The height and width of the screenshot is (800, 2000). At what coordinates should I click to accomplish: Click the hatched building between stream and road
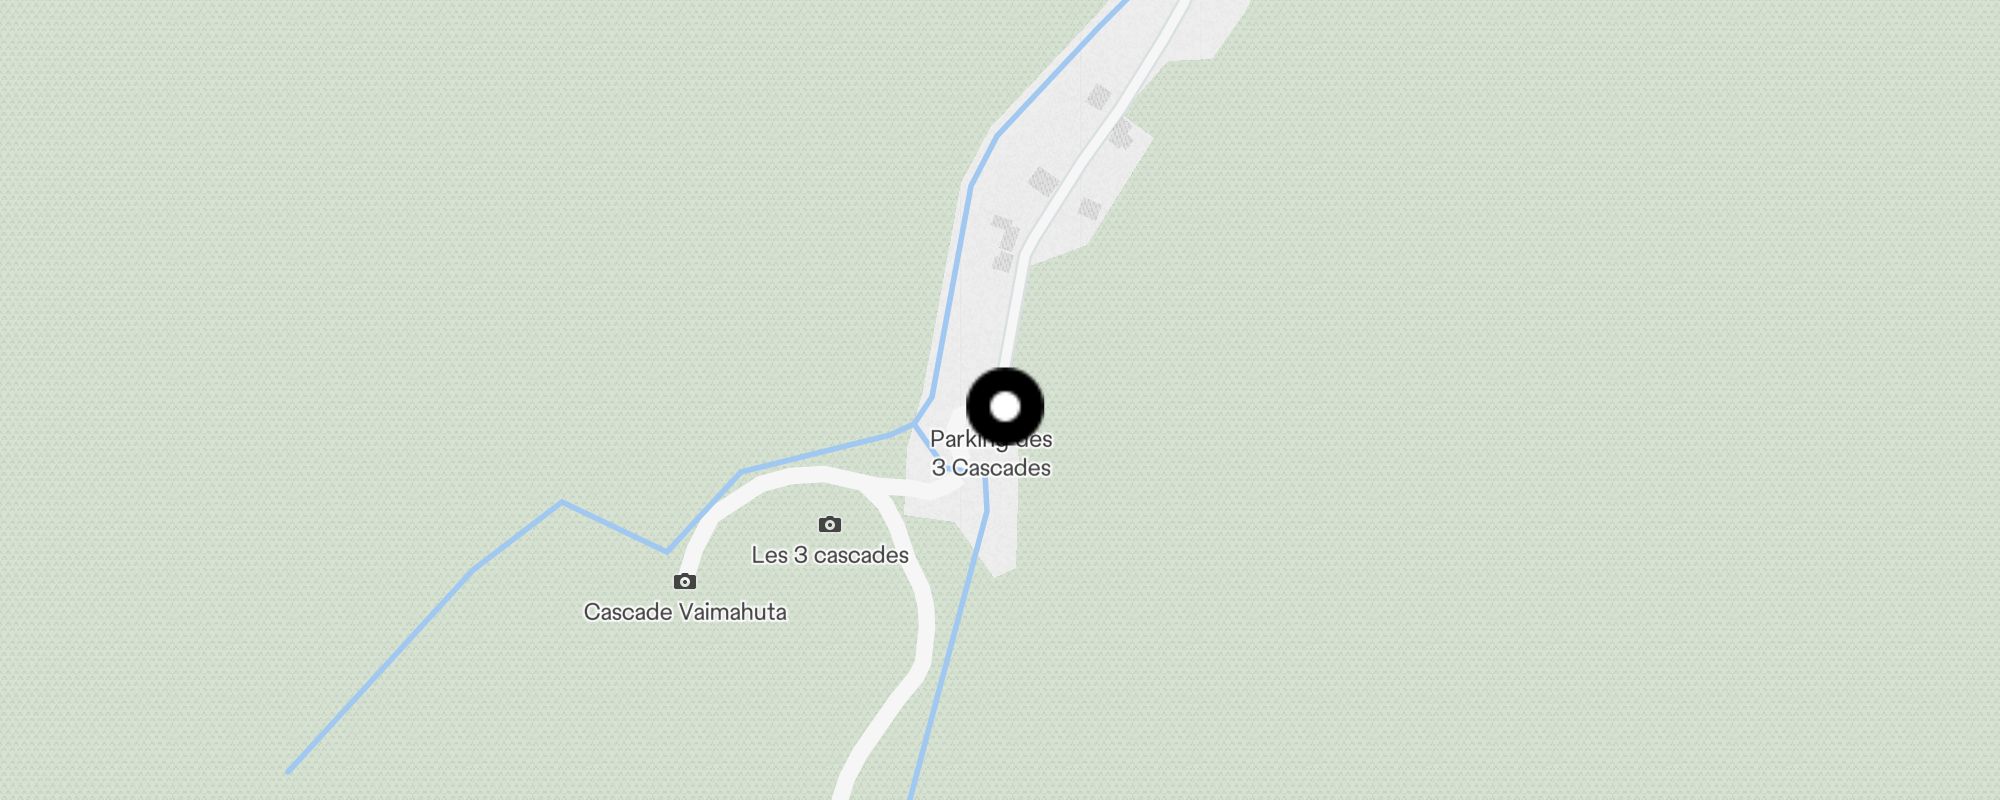click(1043, 182)
